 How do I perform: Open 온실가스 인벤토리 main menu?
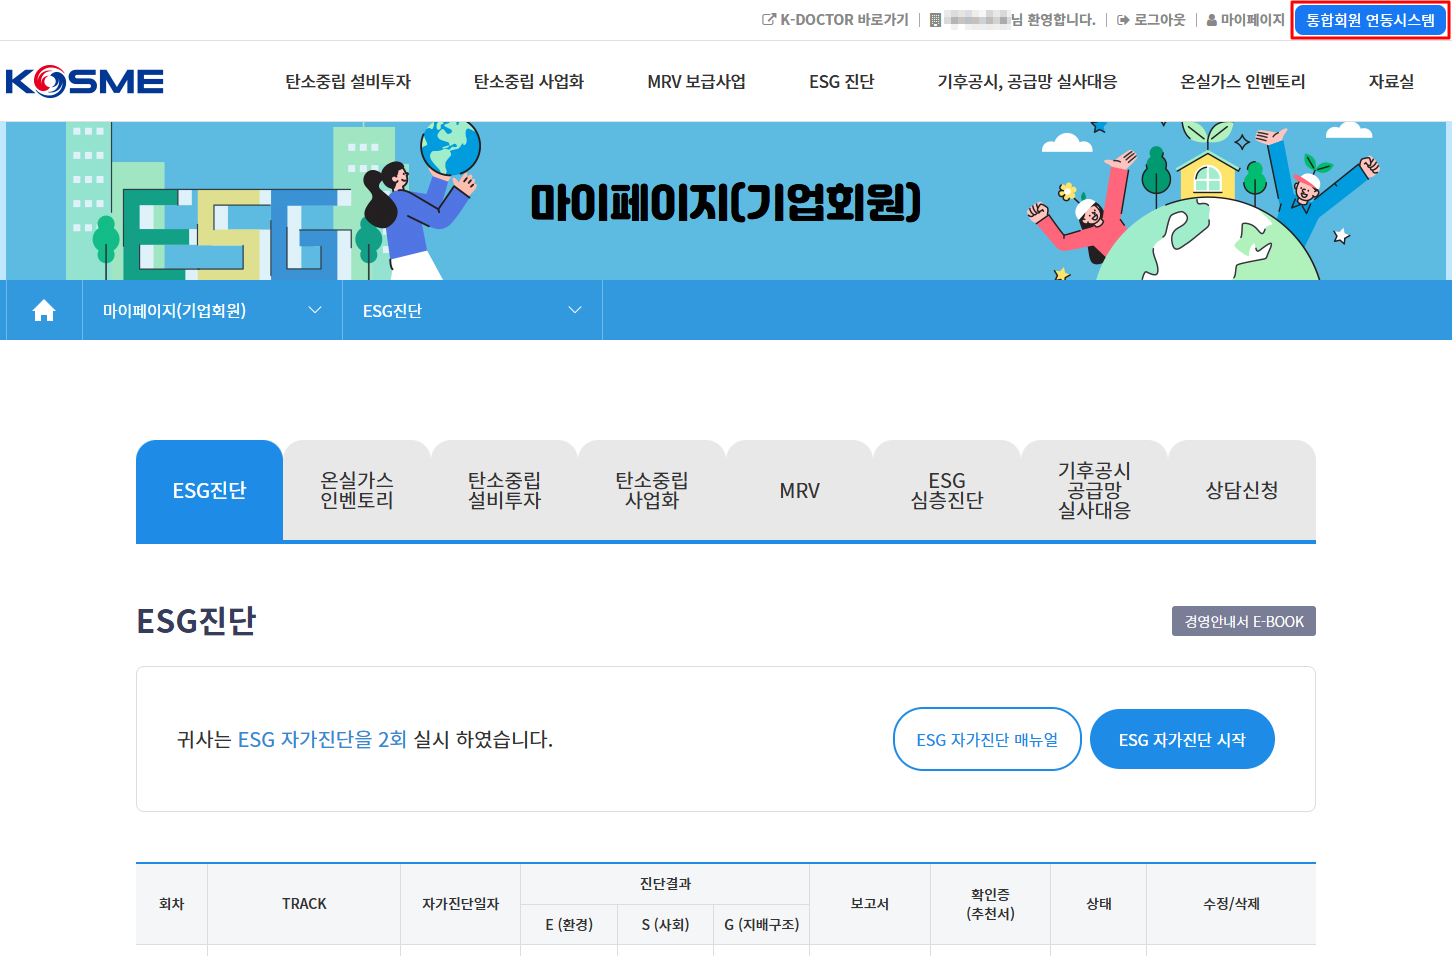[1243, 82]
